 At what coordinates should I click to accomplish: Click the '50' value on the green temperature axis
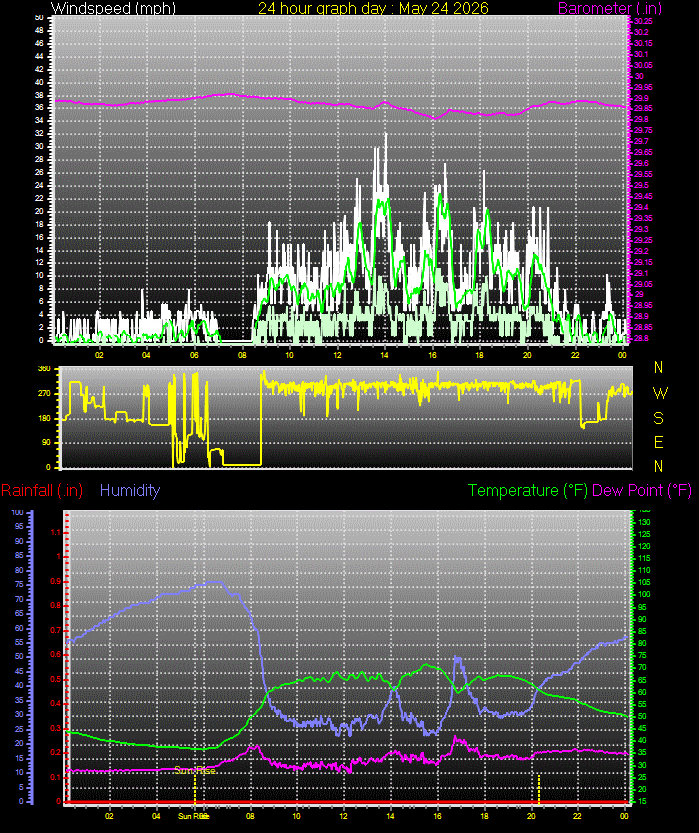tap(642, 716)
